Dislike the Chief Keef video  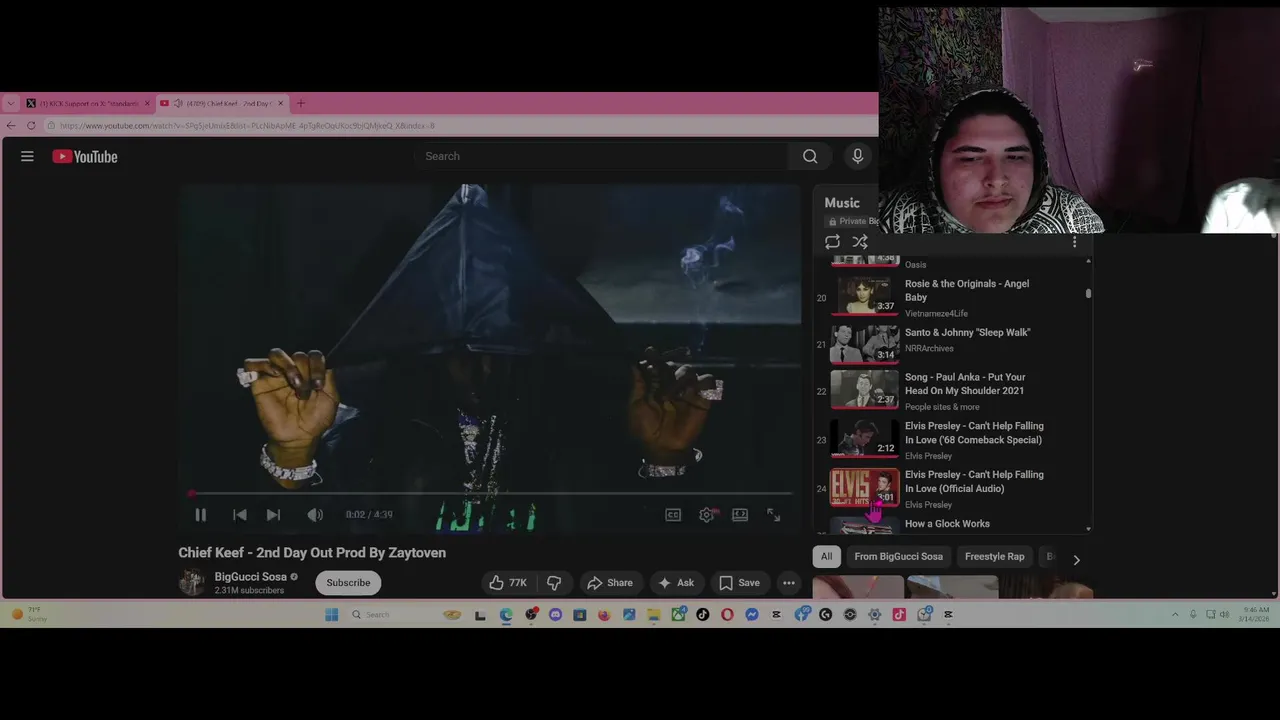tap(554, 583)
